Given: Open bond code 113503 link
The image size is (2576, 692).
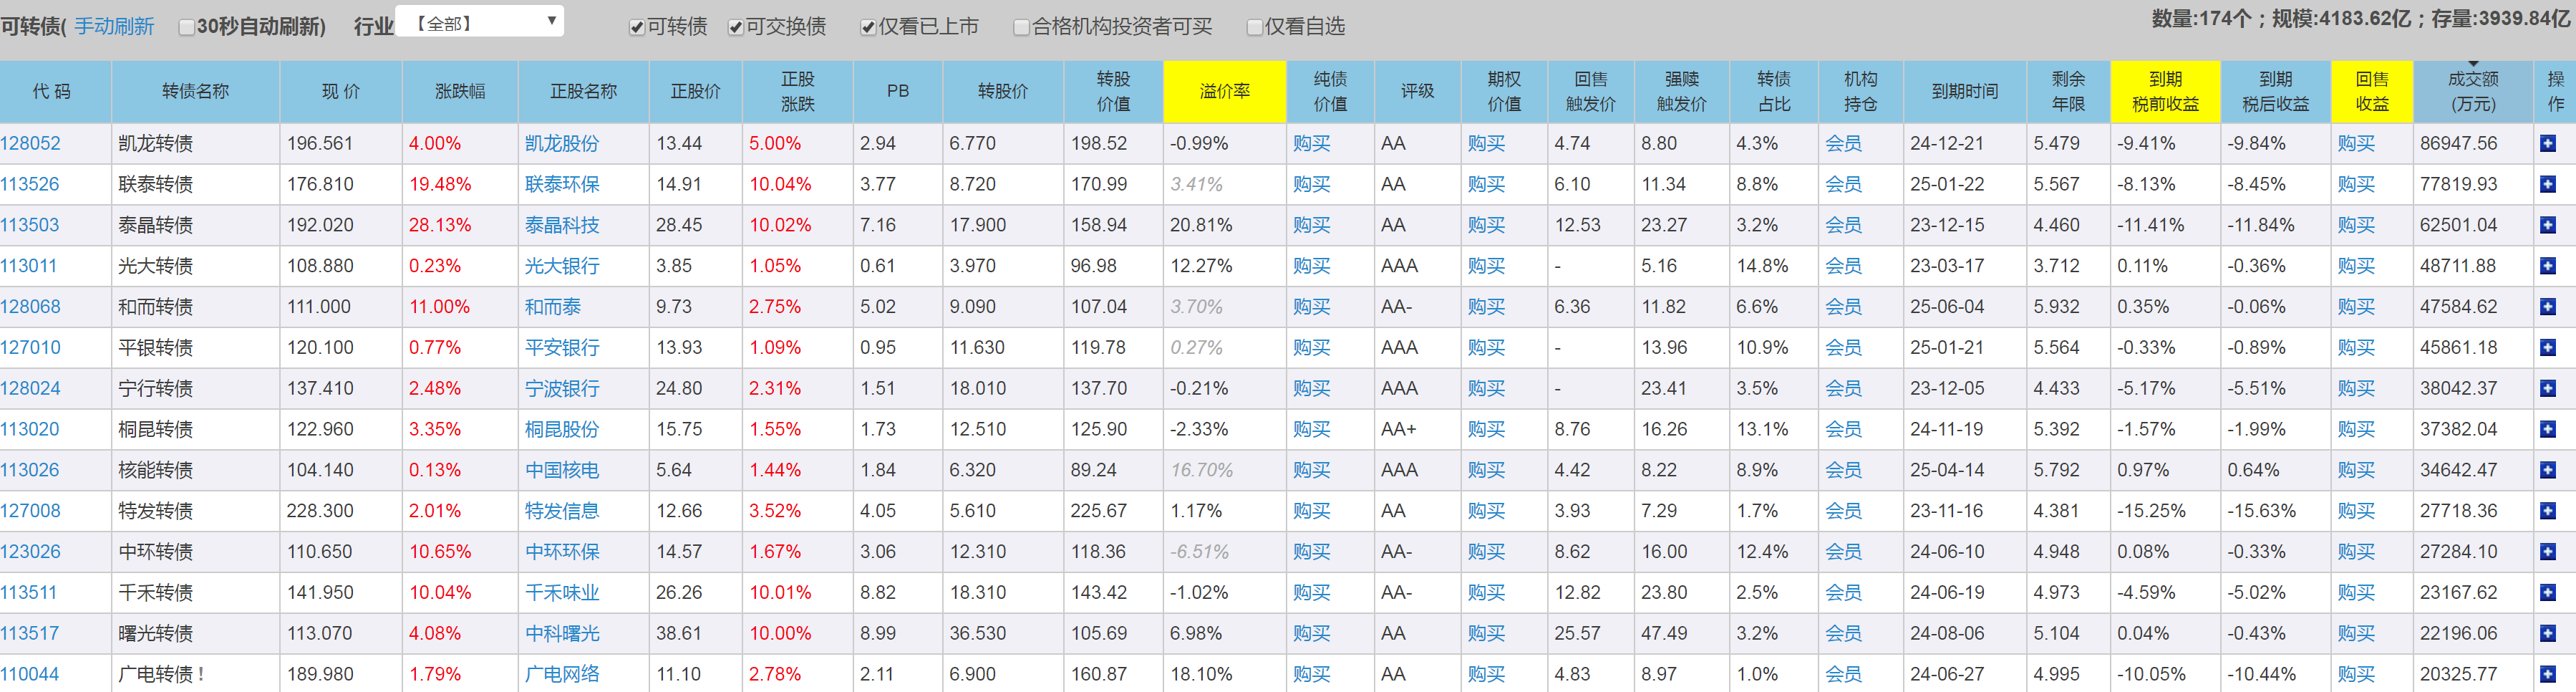Looking at the screenshot, I should click(x=30, y=226).
